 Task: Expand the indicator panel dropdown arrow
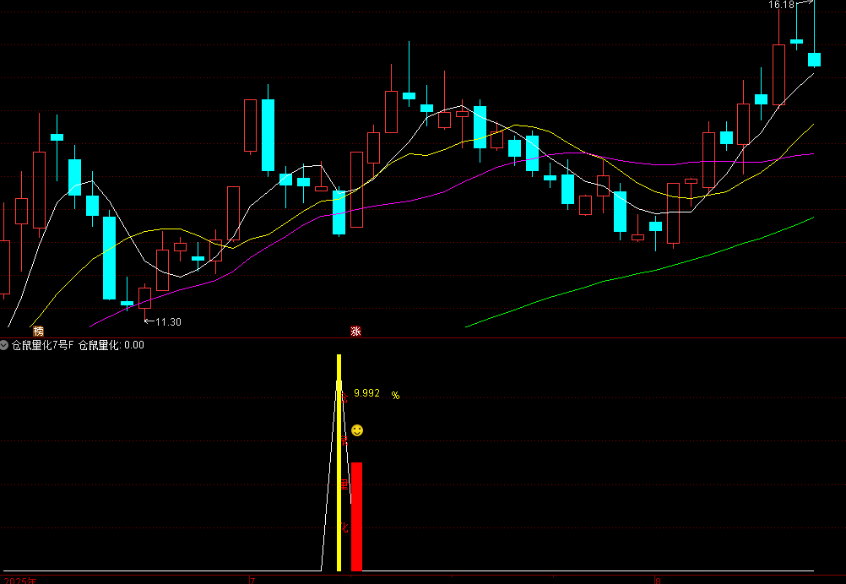click(4, 345)
